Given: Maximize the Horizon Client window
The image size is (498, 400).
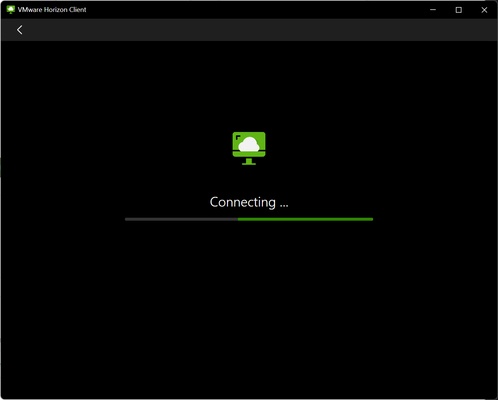Looking at the screenshot, I should [459, 10].
